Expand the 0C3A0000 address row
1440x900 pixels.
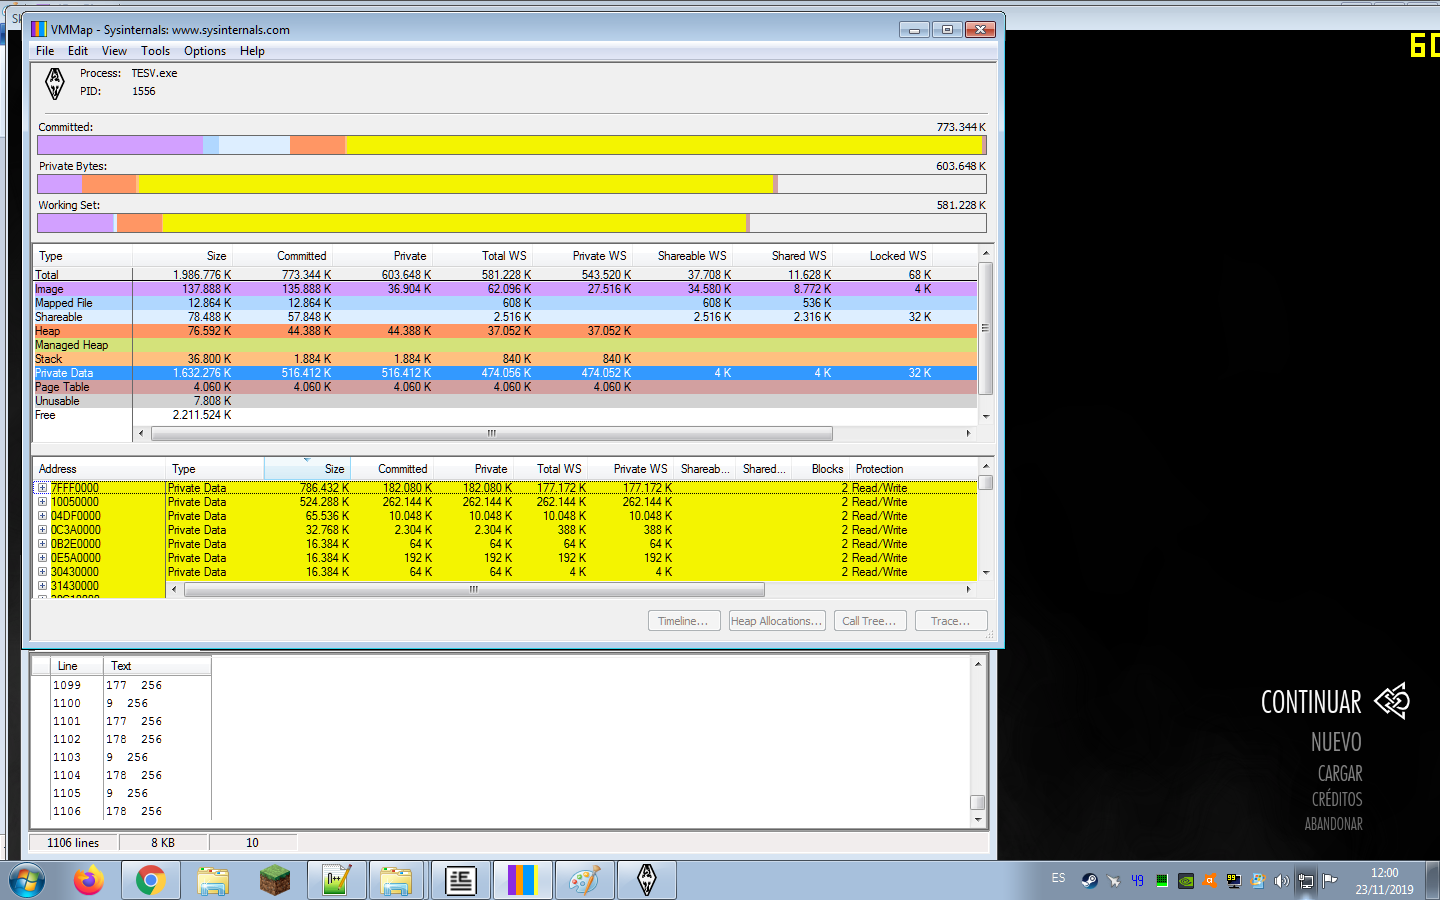[x=42, y=530]
